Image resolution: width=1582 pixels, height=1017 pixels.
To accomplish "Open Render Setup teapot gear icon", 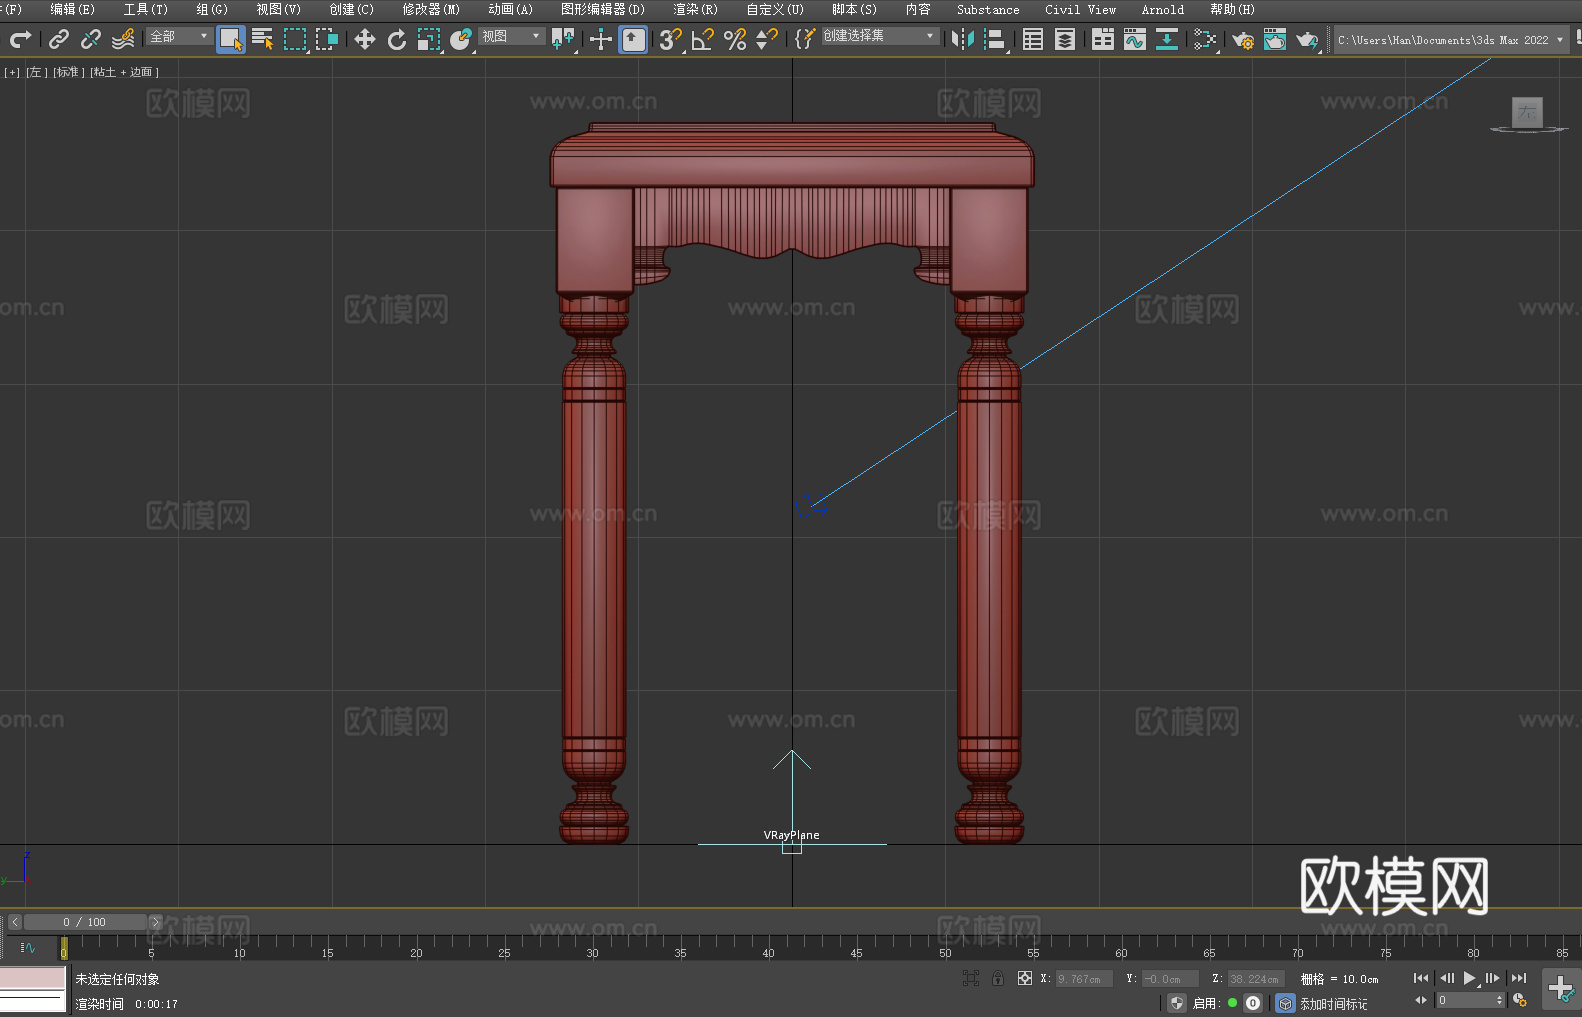I will [x=1243, y=39].
